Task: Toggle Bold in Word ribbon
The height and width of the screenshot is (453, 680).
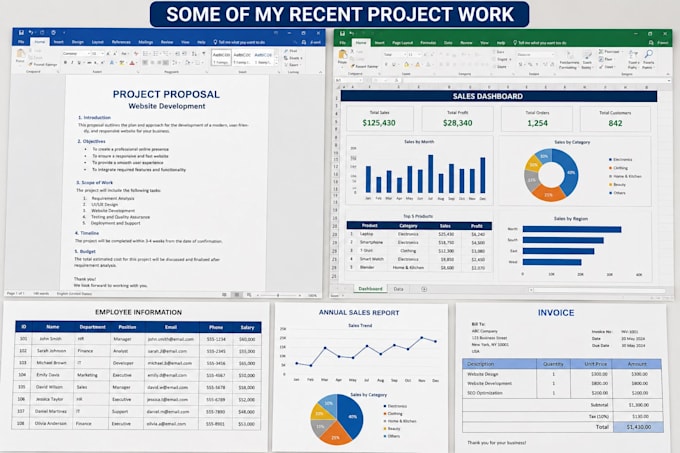Action: (65, 63)
